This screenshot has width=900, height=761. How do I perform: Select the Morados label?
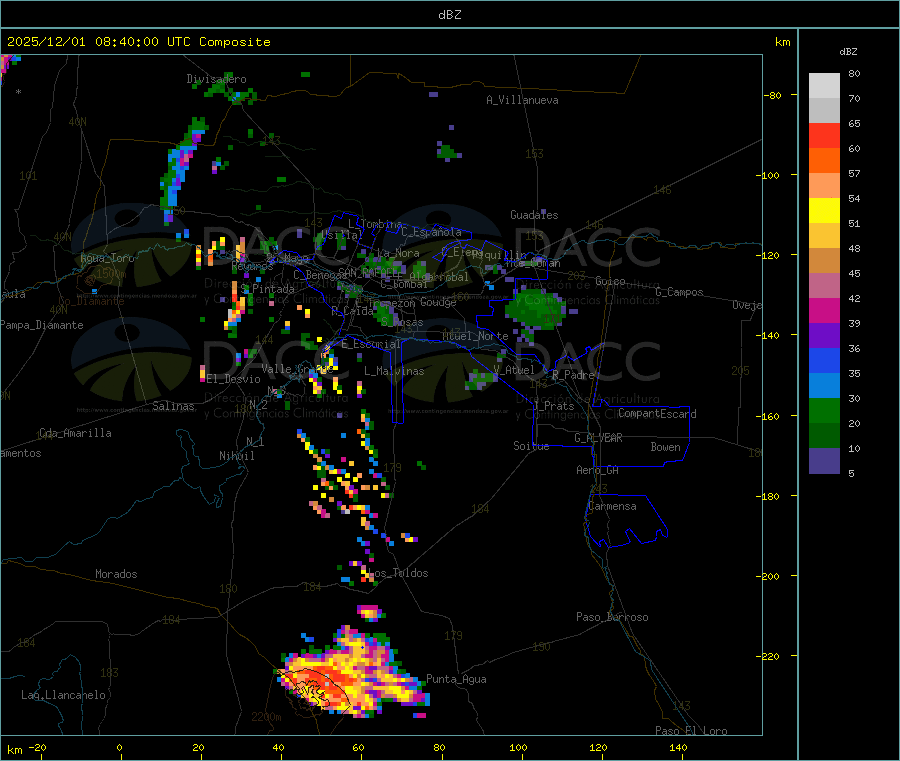(116, 574)
